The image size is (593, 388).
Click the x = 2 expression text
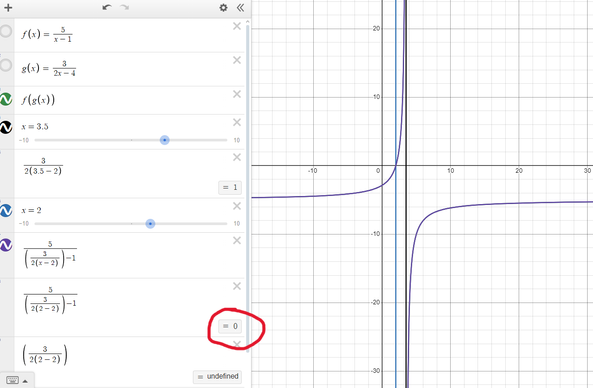31,210
